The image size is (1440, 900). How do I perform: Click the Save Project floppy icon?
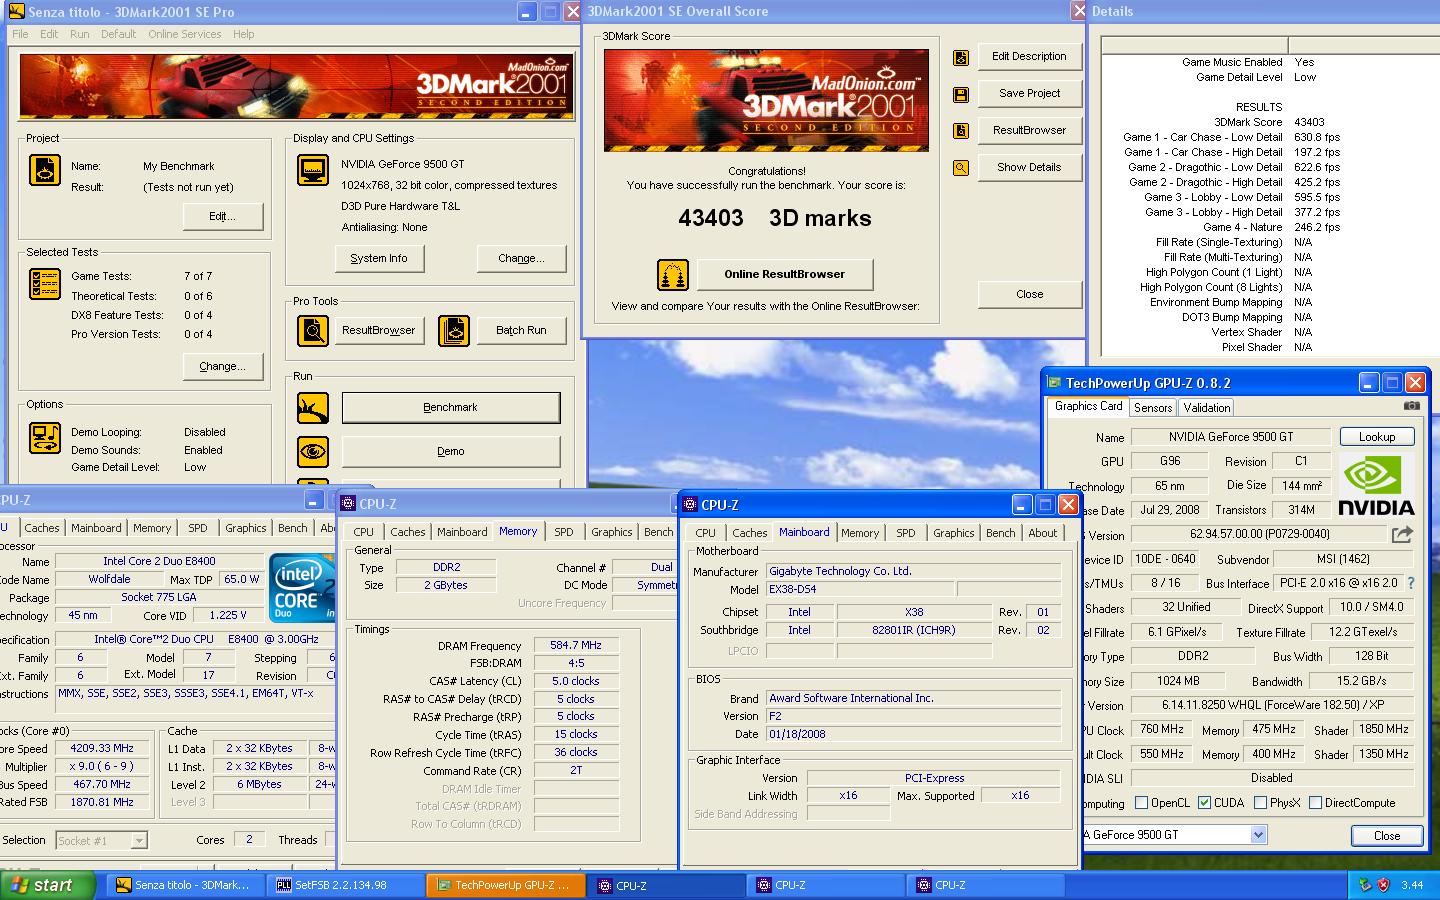(961, 95)
